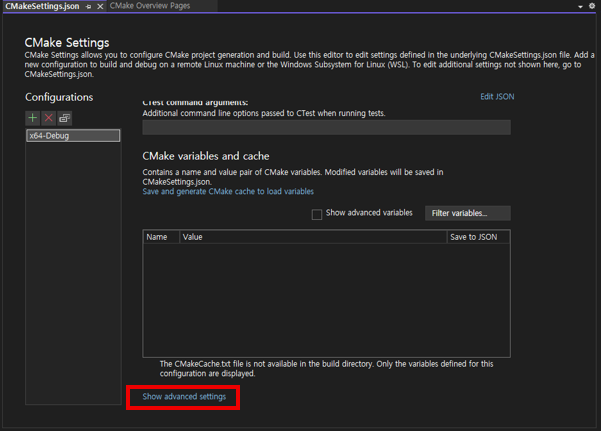Viewport: 601px width, 431px height.
Task: Sort variables by Value column header
Action: (x=312, y=237)
